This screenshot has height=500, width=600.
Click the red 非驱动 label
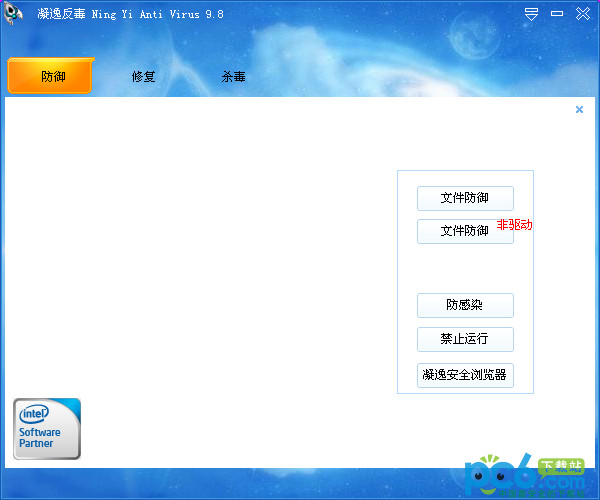click(x=514, y=225)
